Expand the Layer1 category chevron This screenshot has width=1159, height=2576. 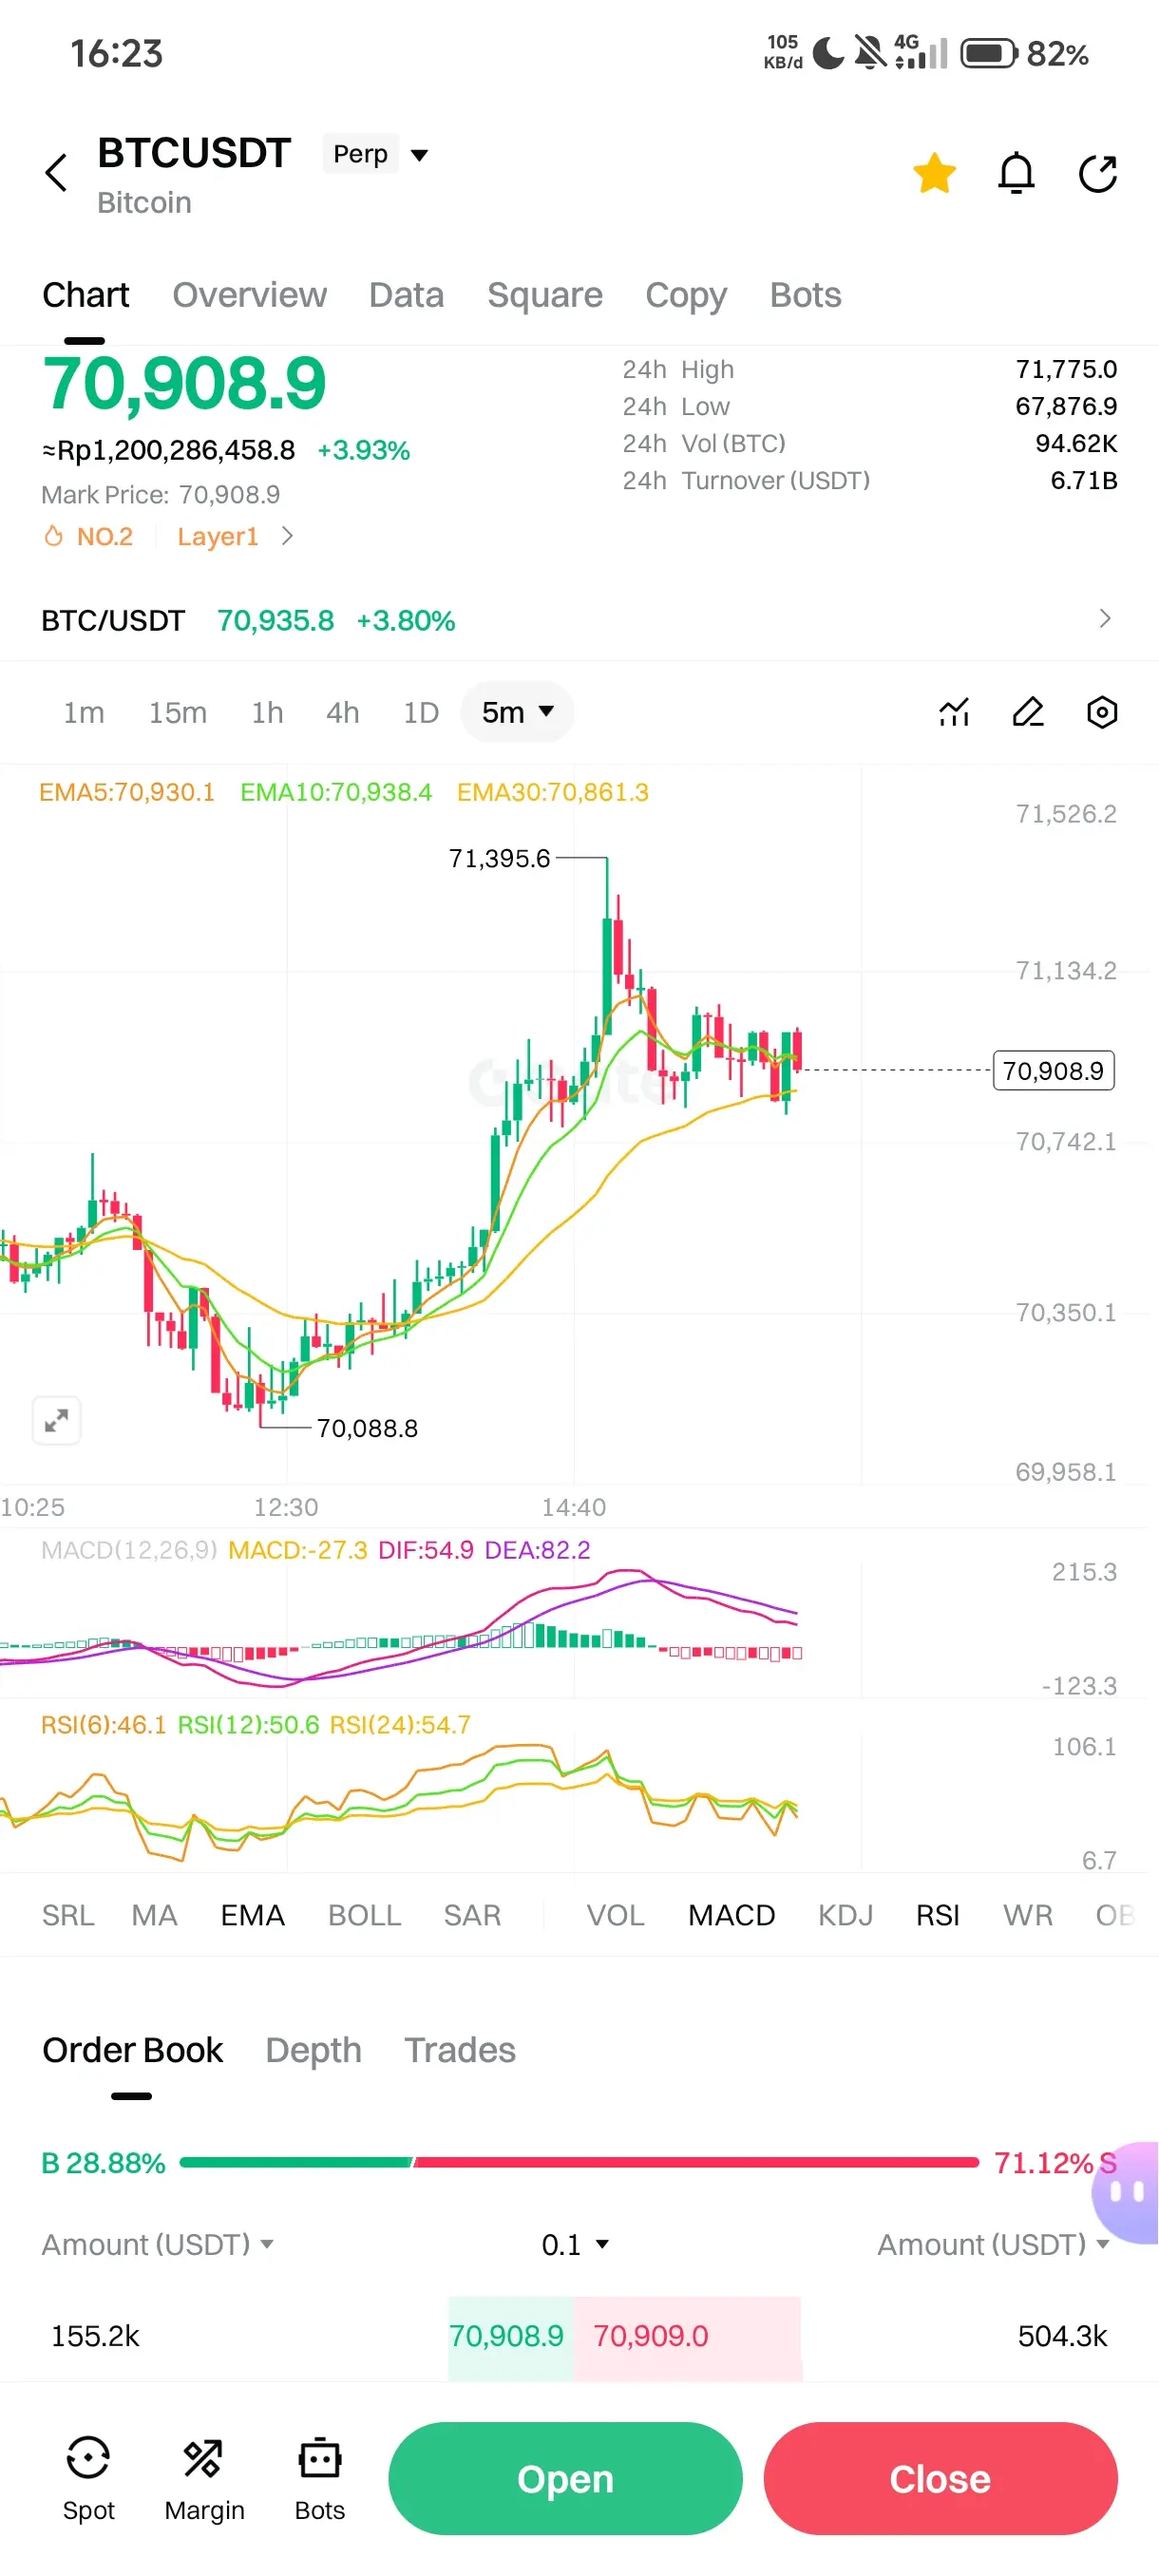click(287, 537)
